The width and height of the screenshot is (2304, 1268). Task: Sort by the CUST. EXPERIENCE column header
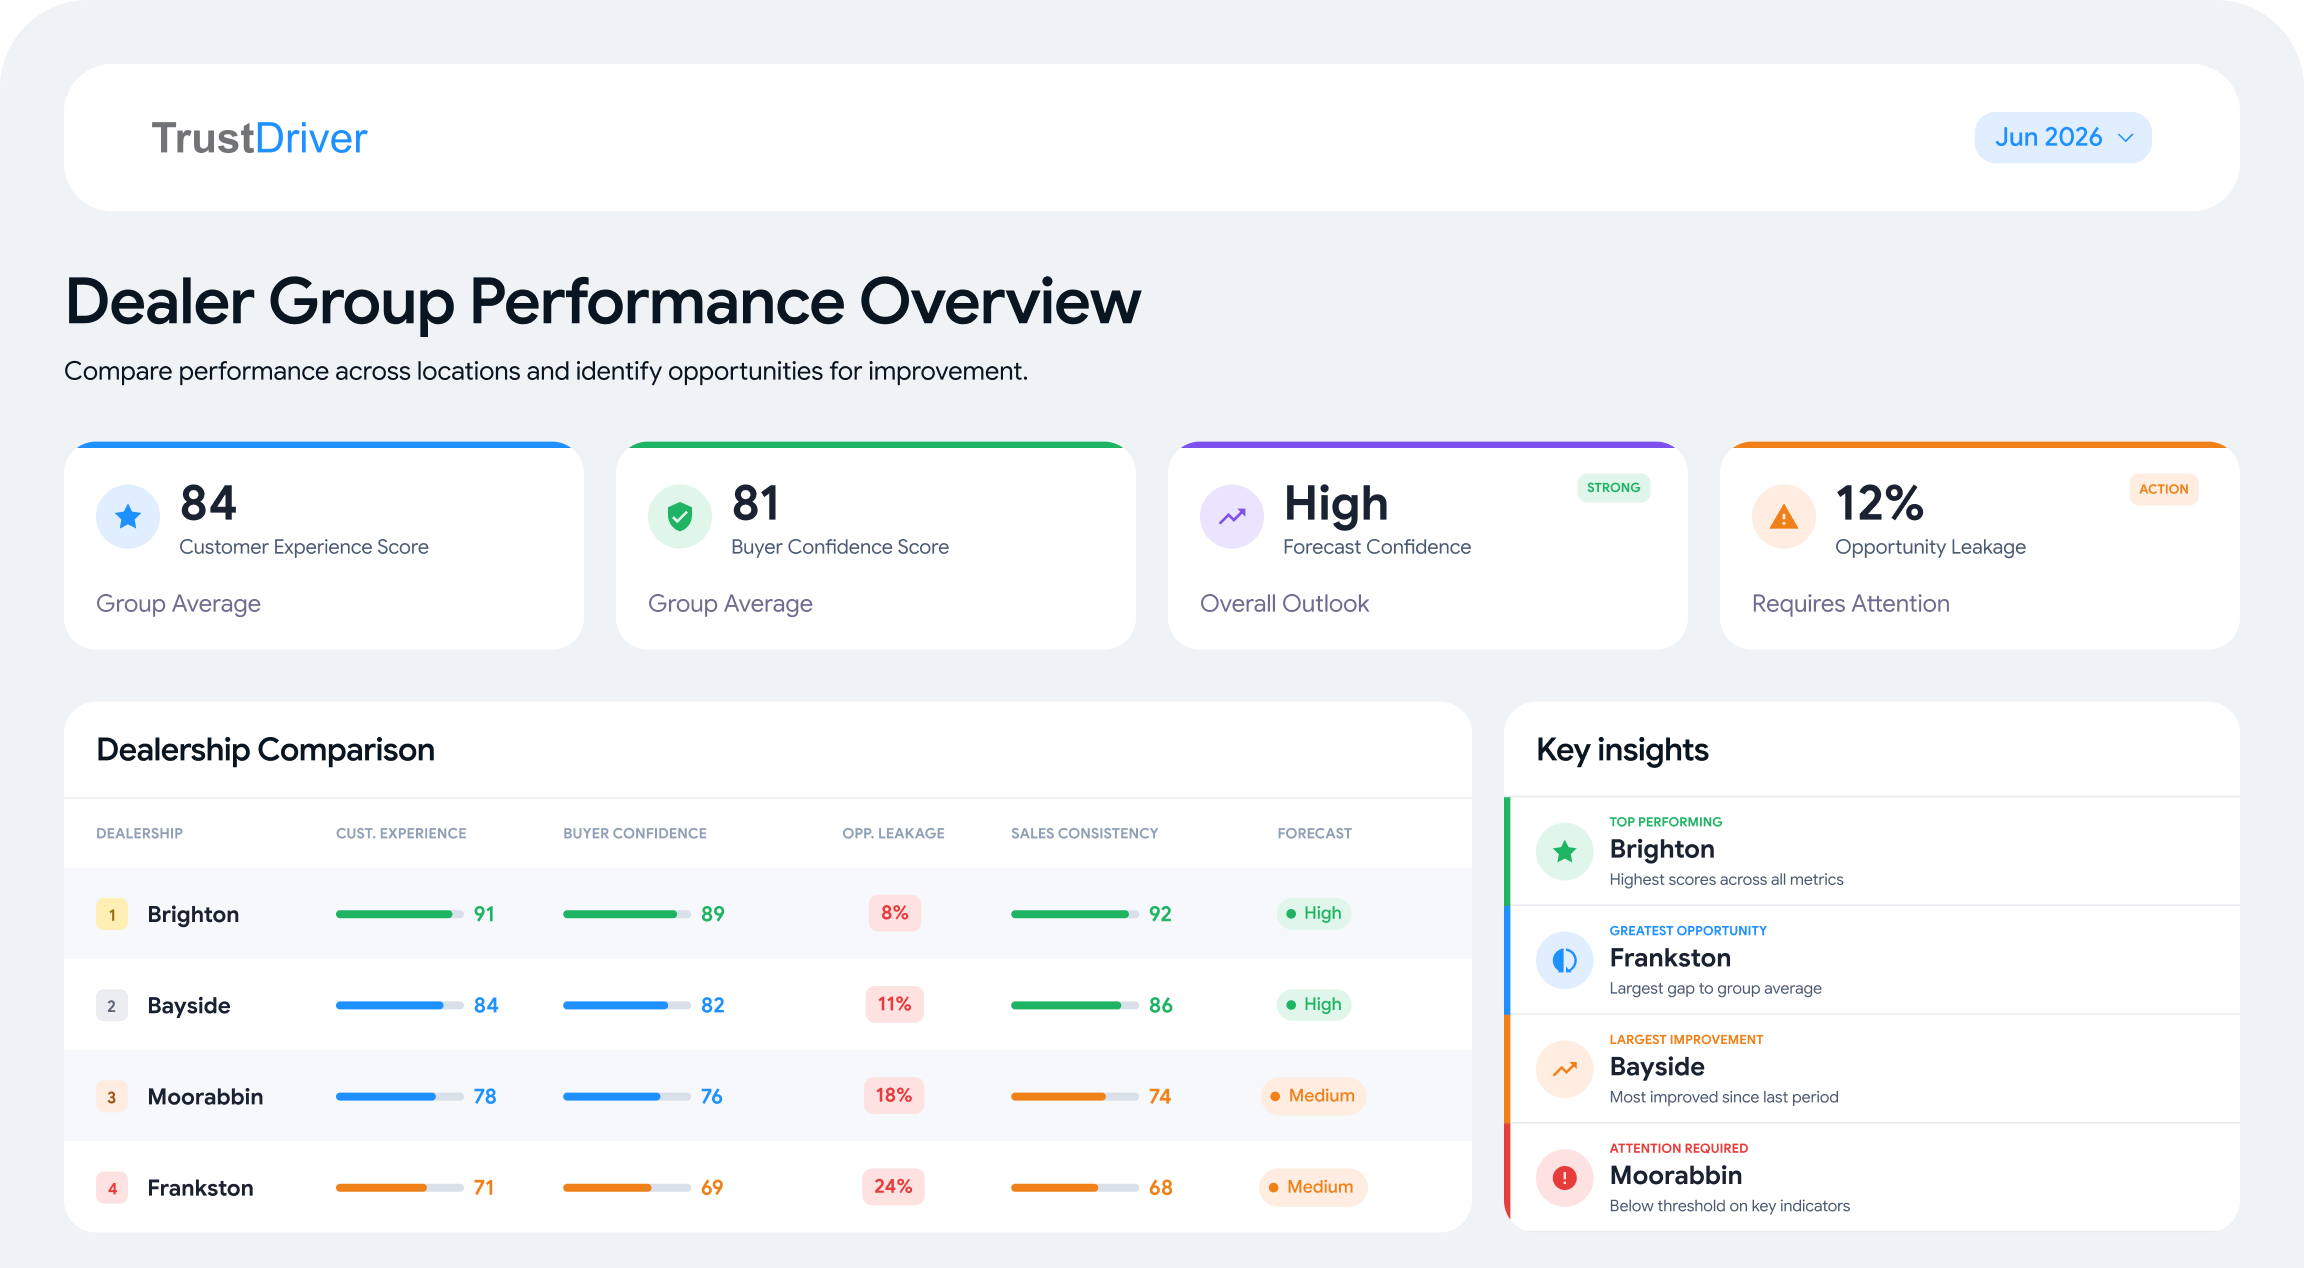401,833
